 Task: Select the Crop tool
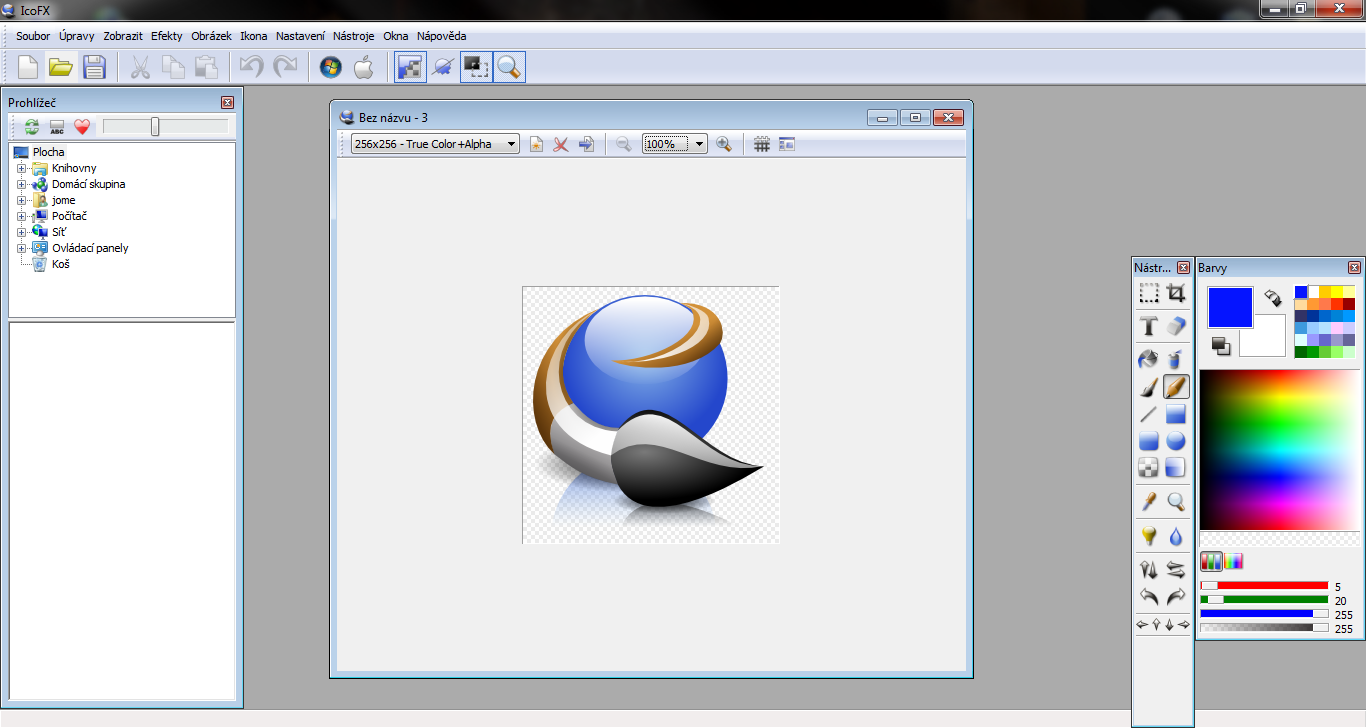point(1176,293)
